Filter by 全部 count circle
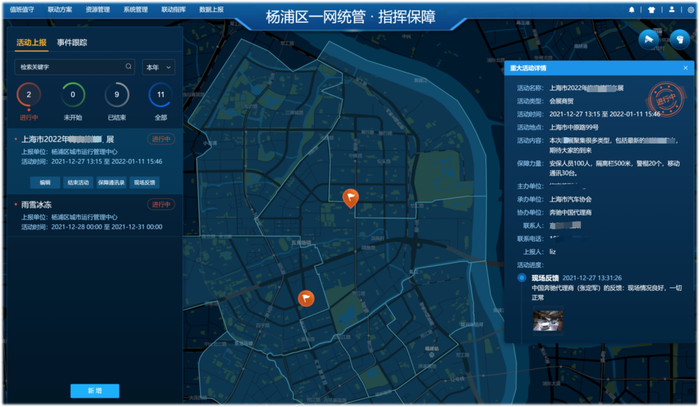Viewport: 700px width, 407px height. [x=161, y=95]
